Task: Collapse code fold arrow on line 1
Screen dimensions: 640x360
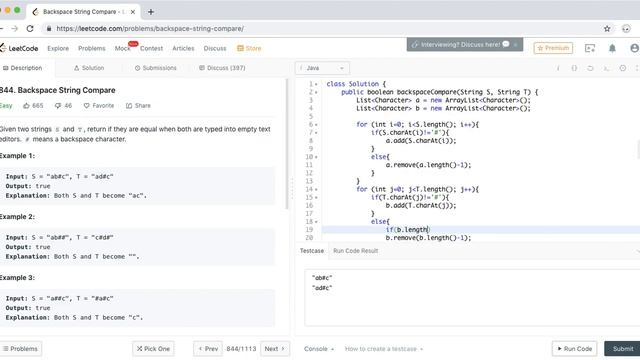Action: point(316,84)
